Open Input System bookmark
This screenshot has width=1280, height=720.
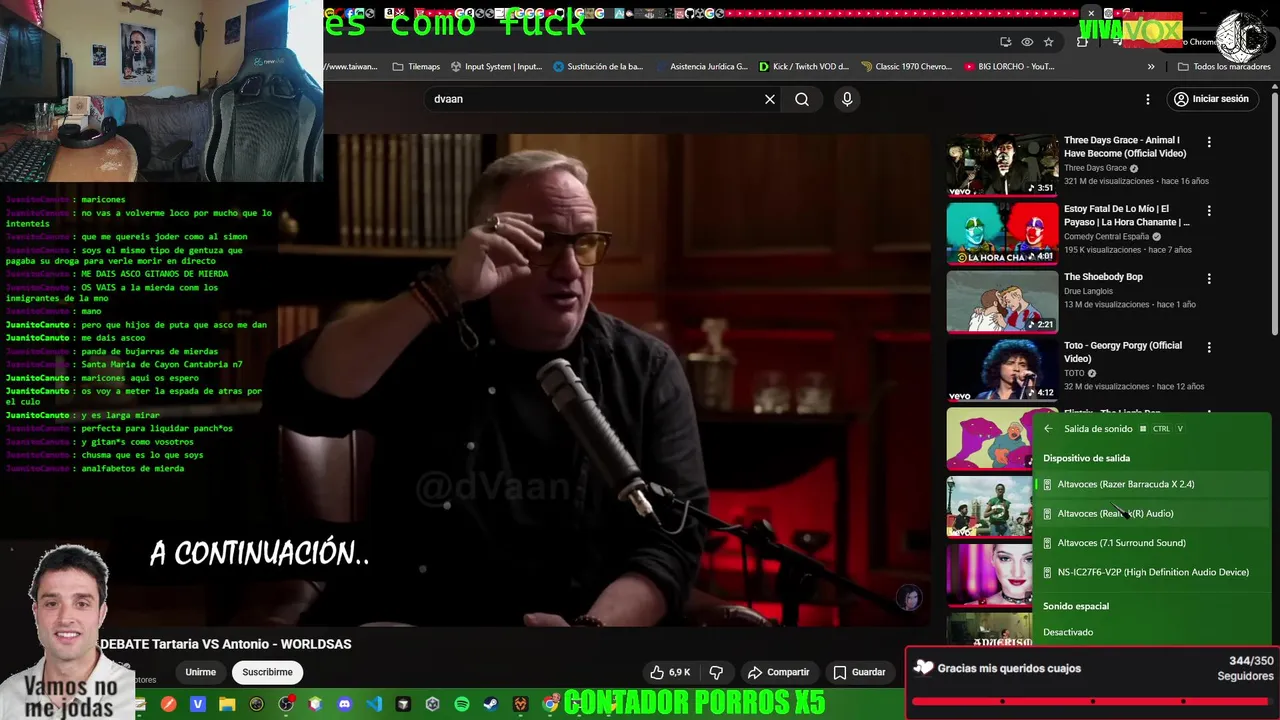click(x=496, y=67)
